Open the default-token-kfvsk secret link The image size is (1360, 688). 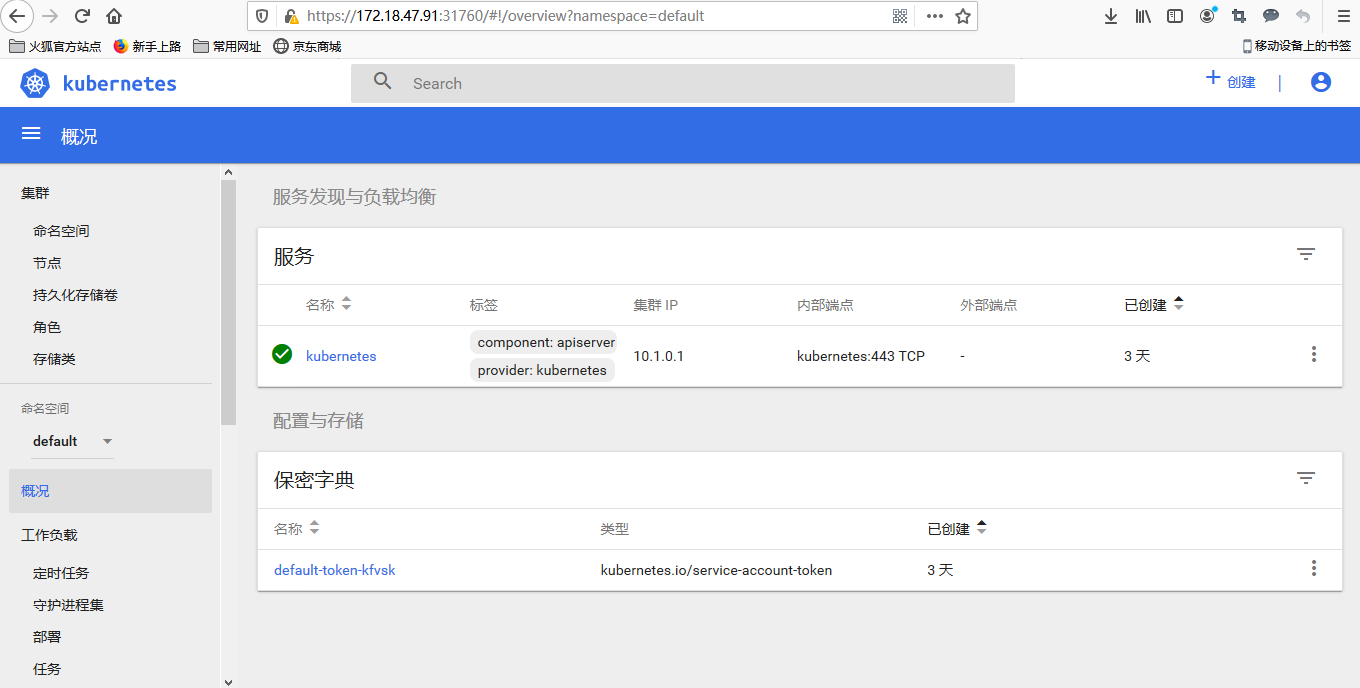(x=335, y=570)
